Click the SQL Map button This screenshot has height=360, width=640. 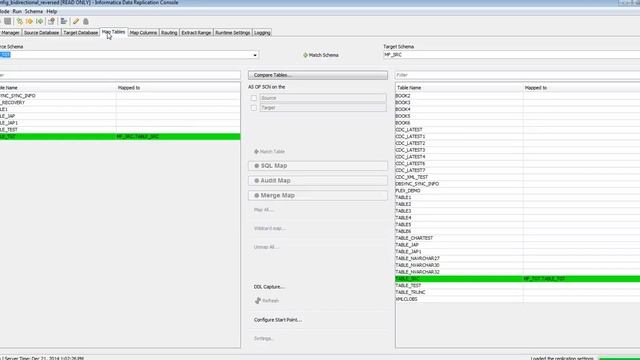pyautogui.click(x=318, y=166)
